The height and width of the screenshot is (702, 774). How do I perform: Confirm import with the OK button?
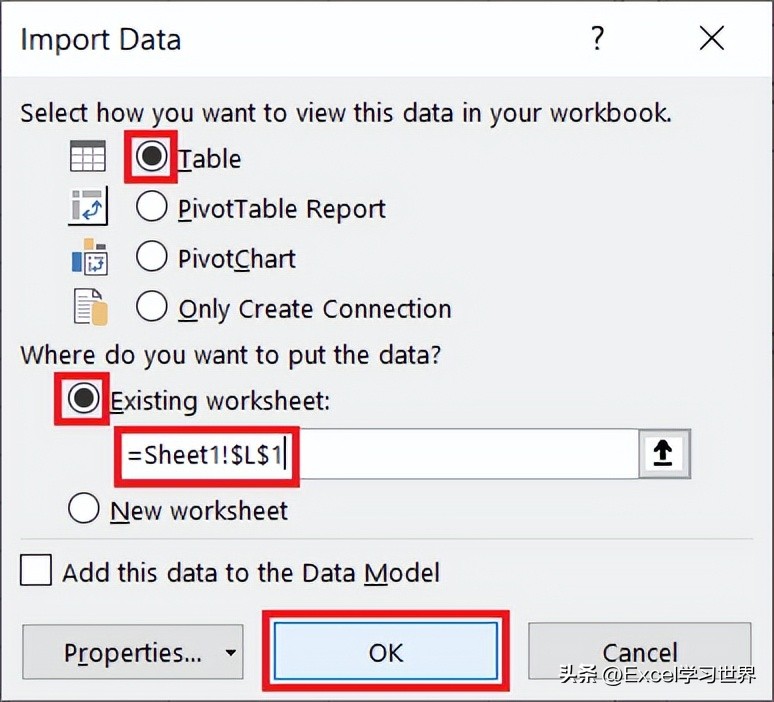[x=386, y=652]
